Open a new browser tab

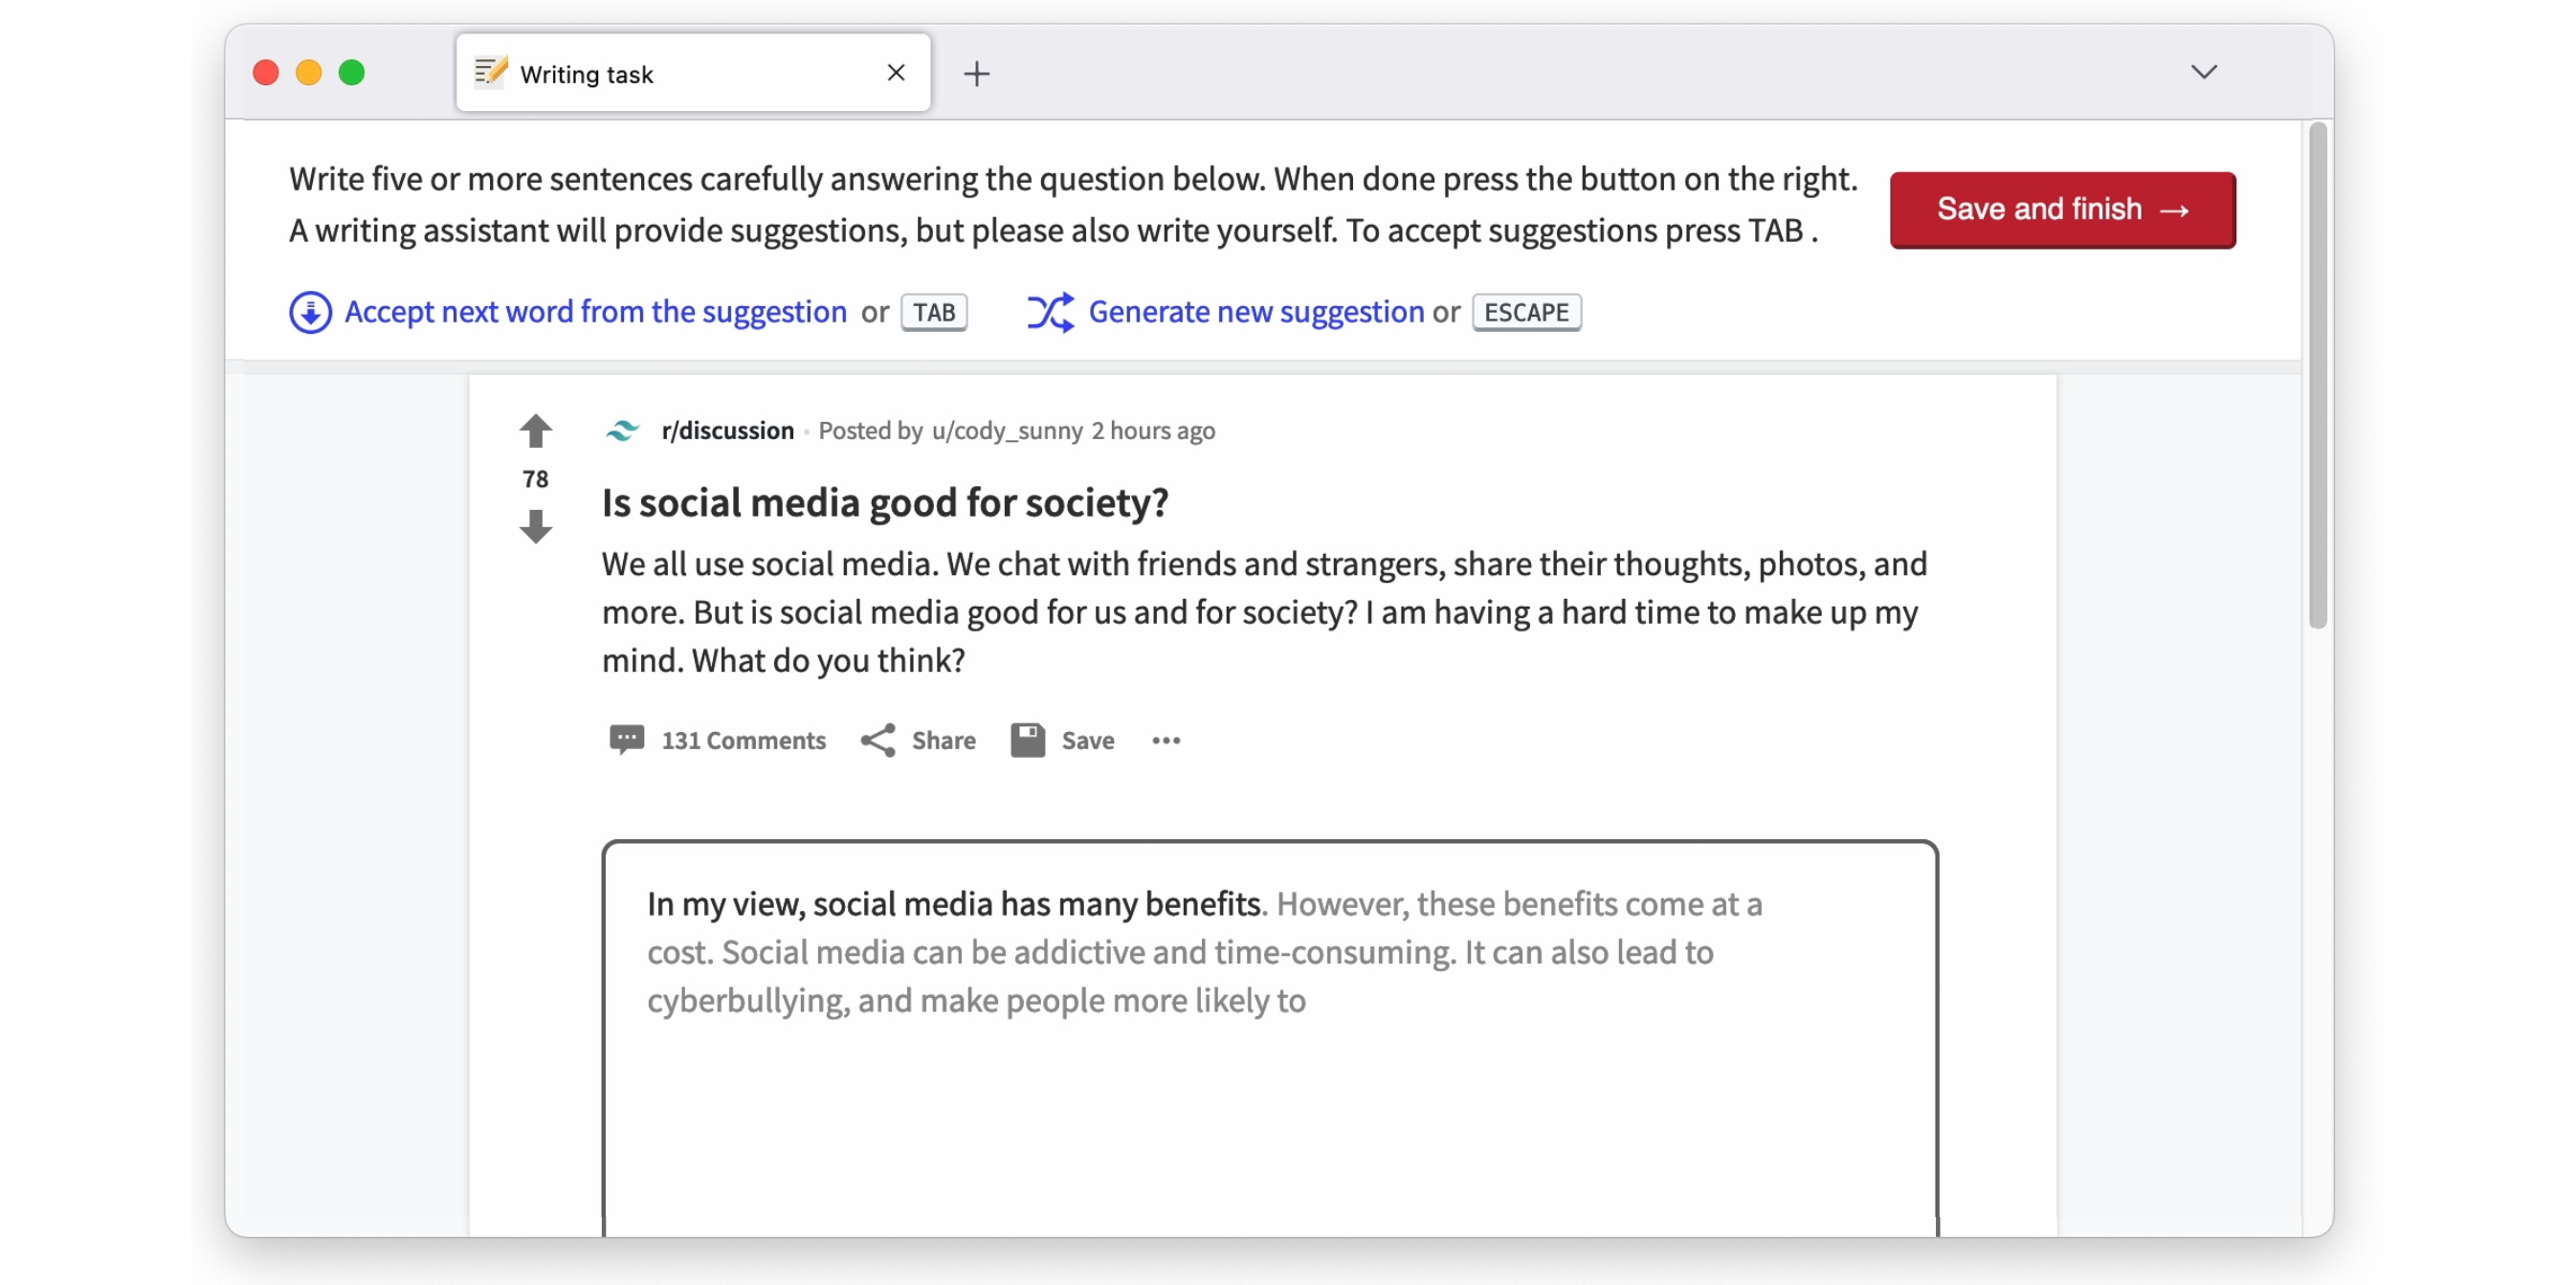coord(976,73)
